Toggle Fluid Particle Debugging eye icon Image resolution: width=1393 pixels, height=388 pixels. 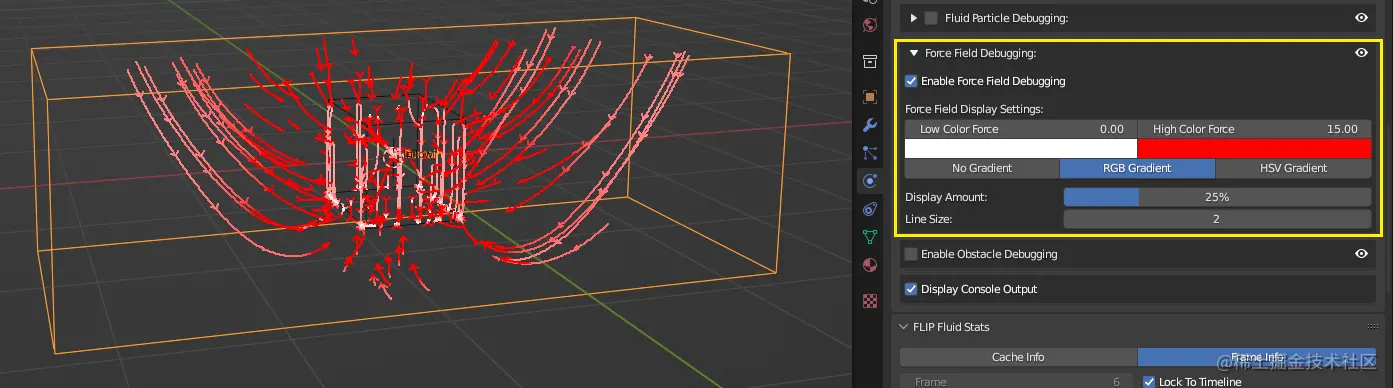pos(1360,18)
